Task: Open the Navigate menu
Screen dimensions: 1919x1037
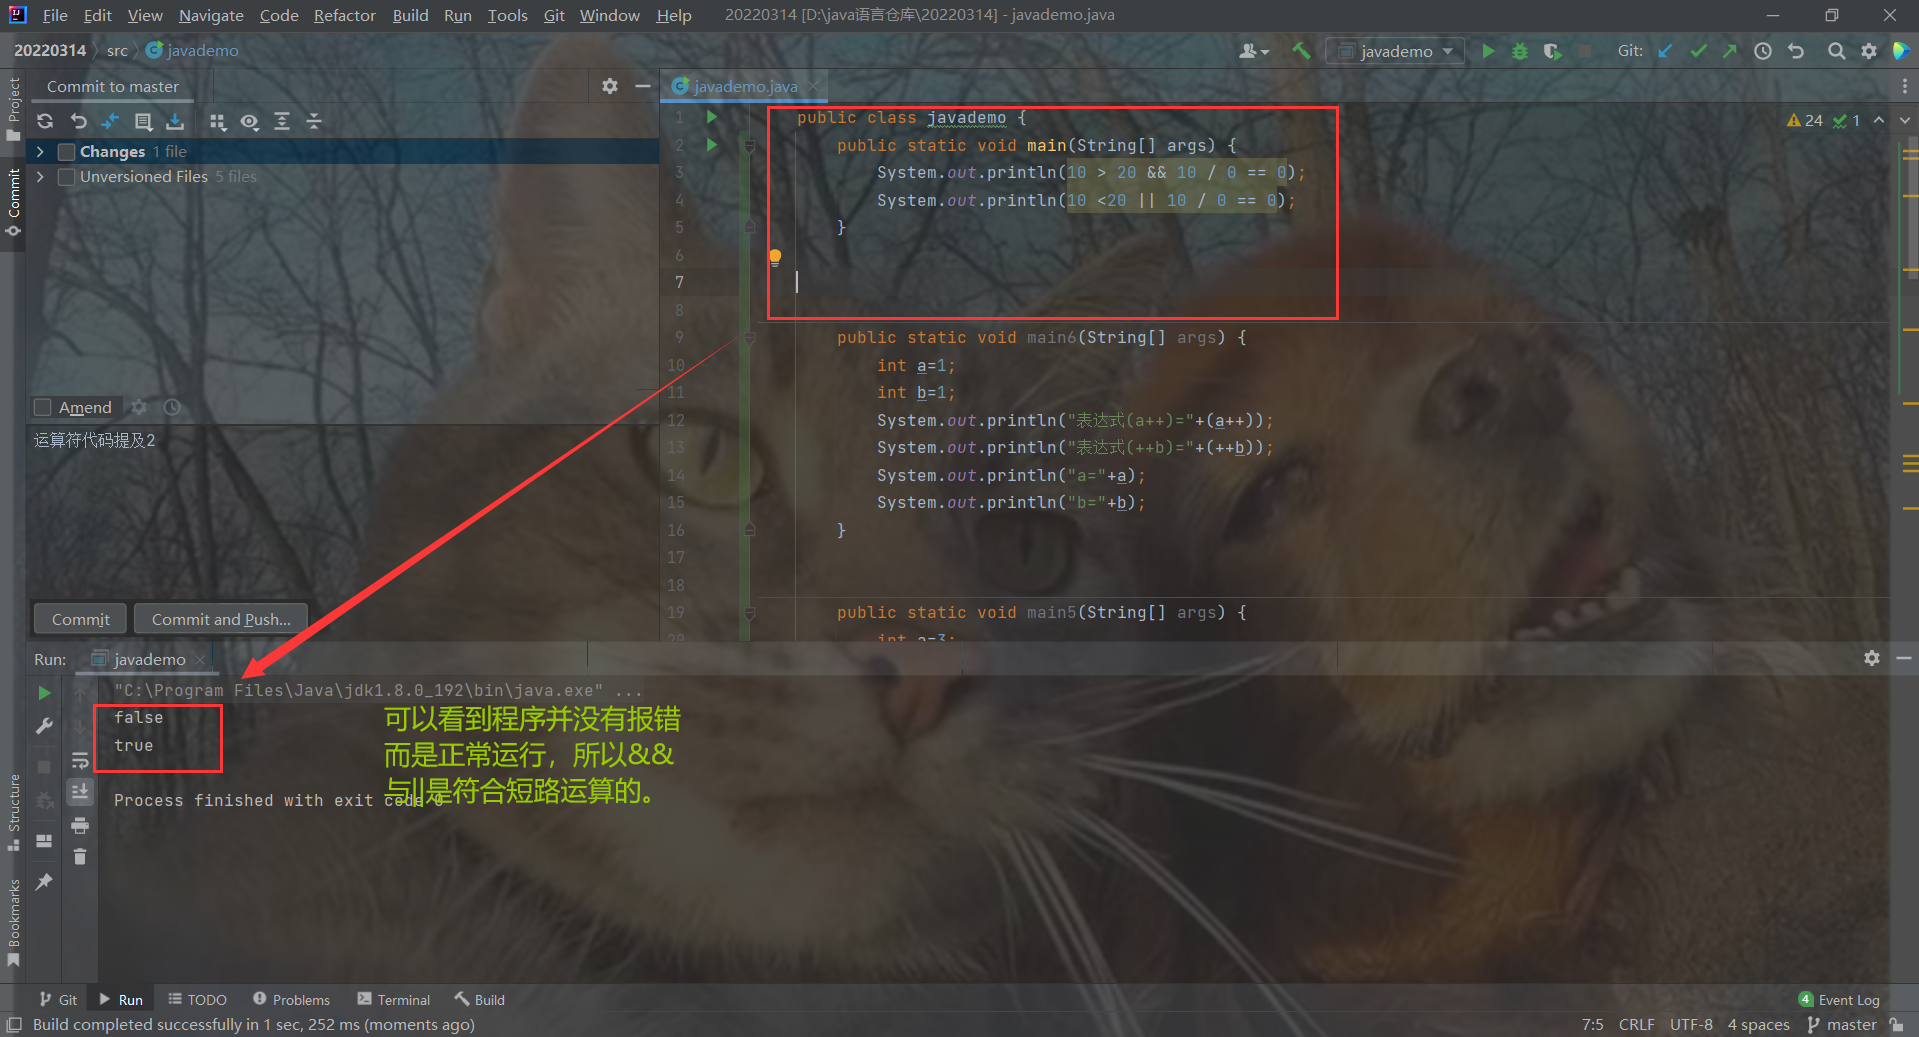Action: click(211, 15)
